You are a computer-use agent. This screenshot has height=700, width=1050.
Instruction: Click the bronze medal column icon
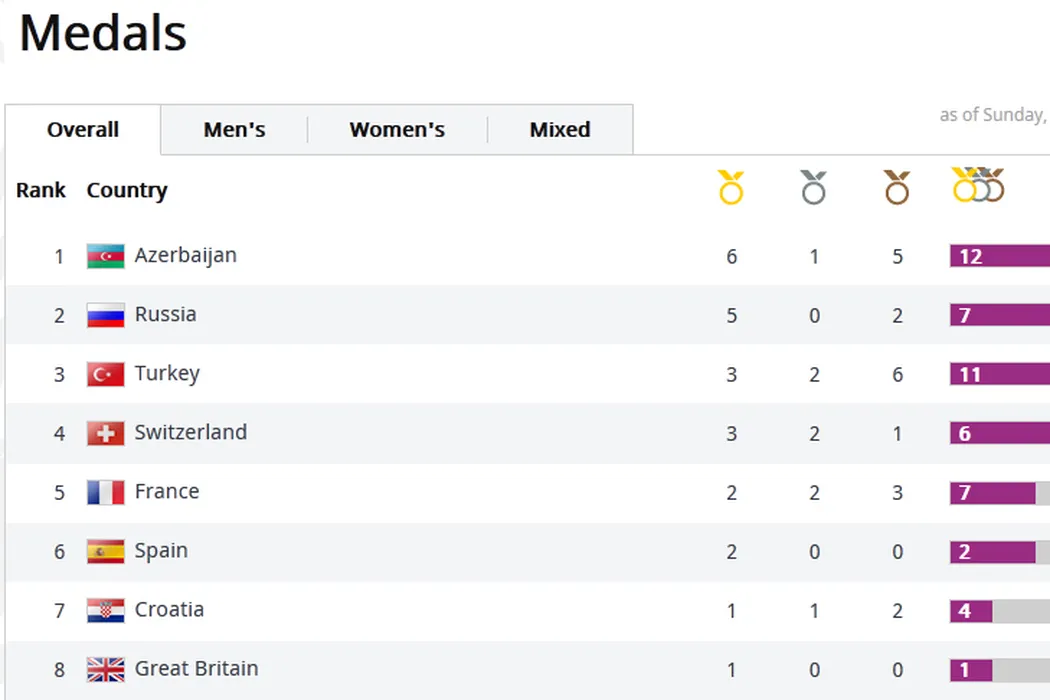[x=897, y=187]
